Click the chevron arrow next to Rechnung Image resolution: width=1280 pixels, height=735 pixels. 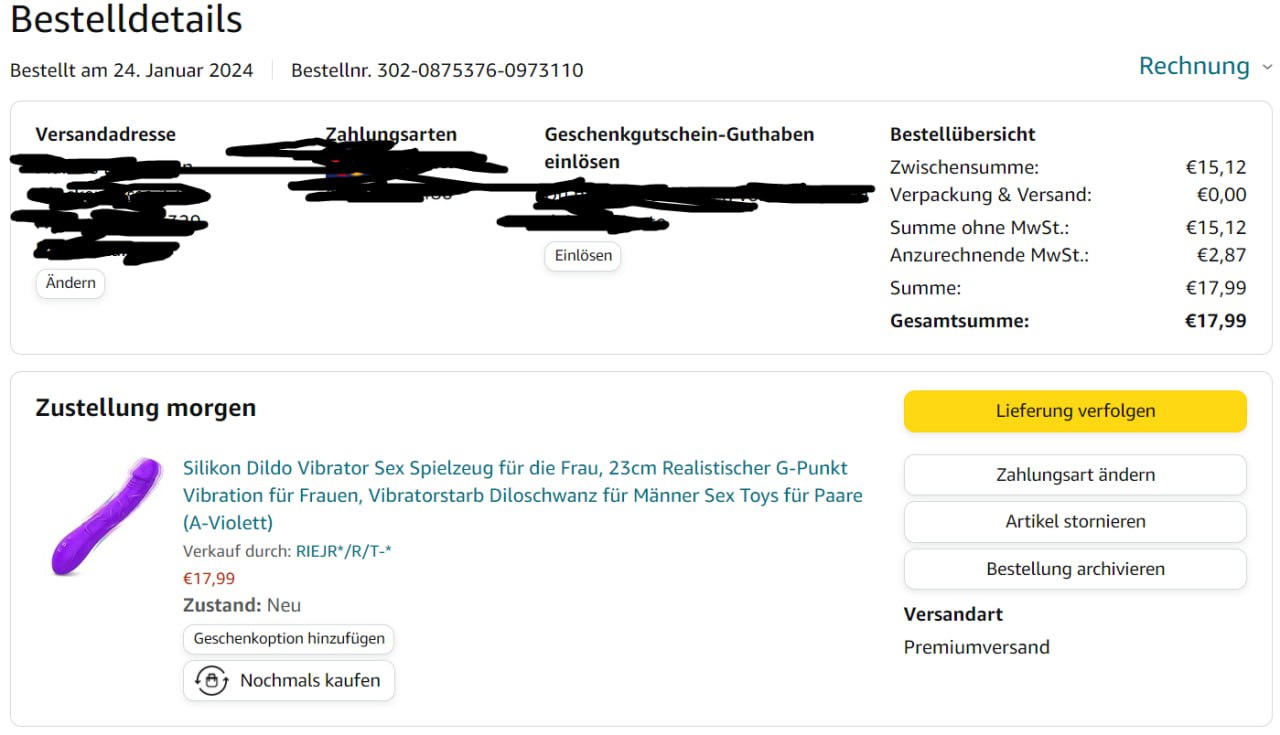(x=1267, y=68)
